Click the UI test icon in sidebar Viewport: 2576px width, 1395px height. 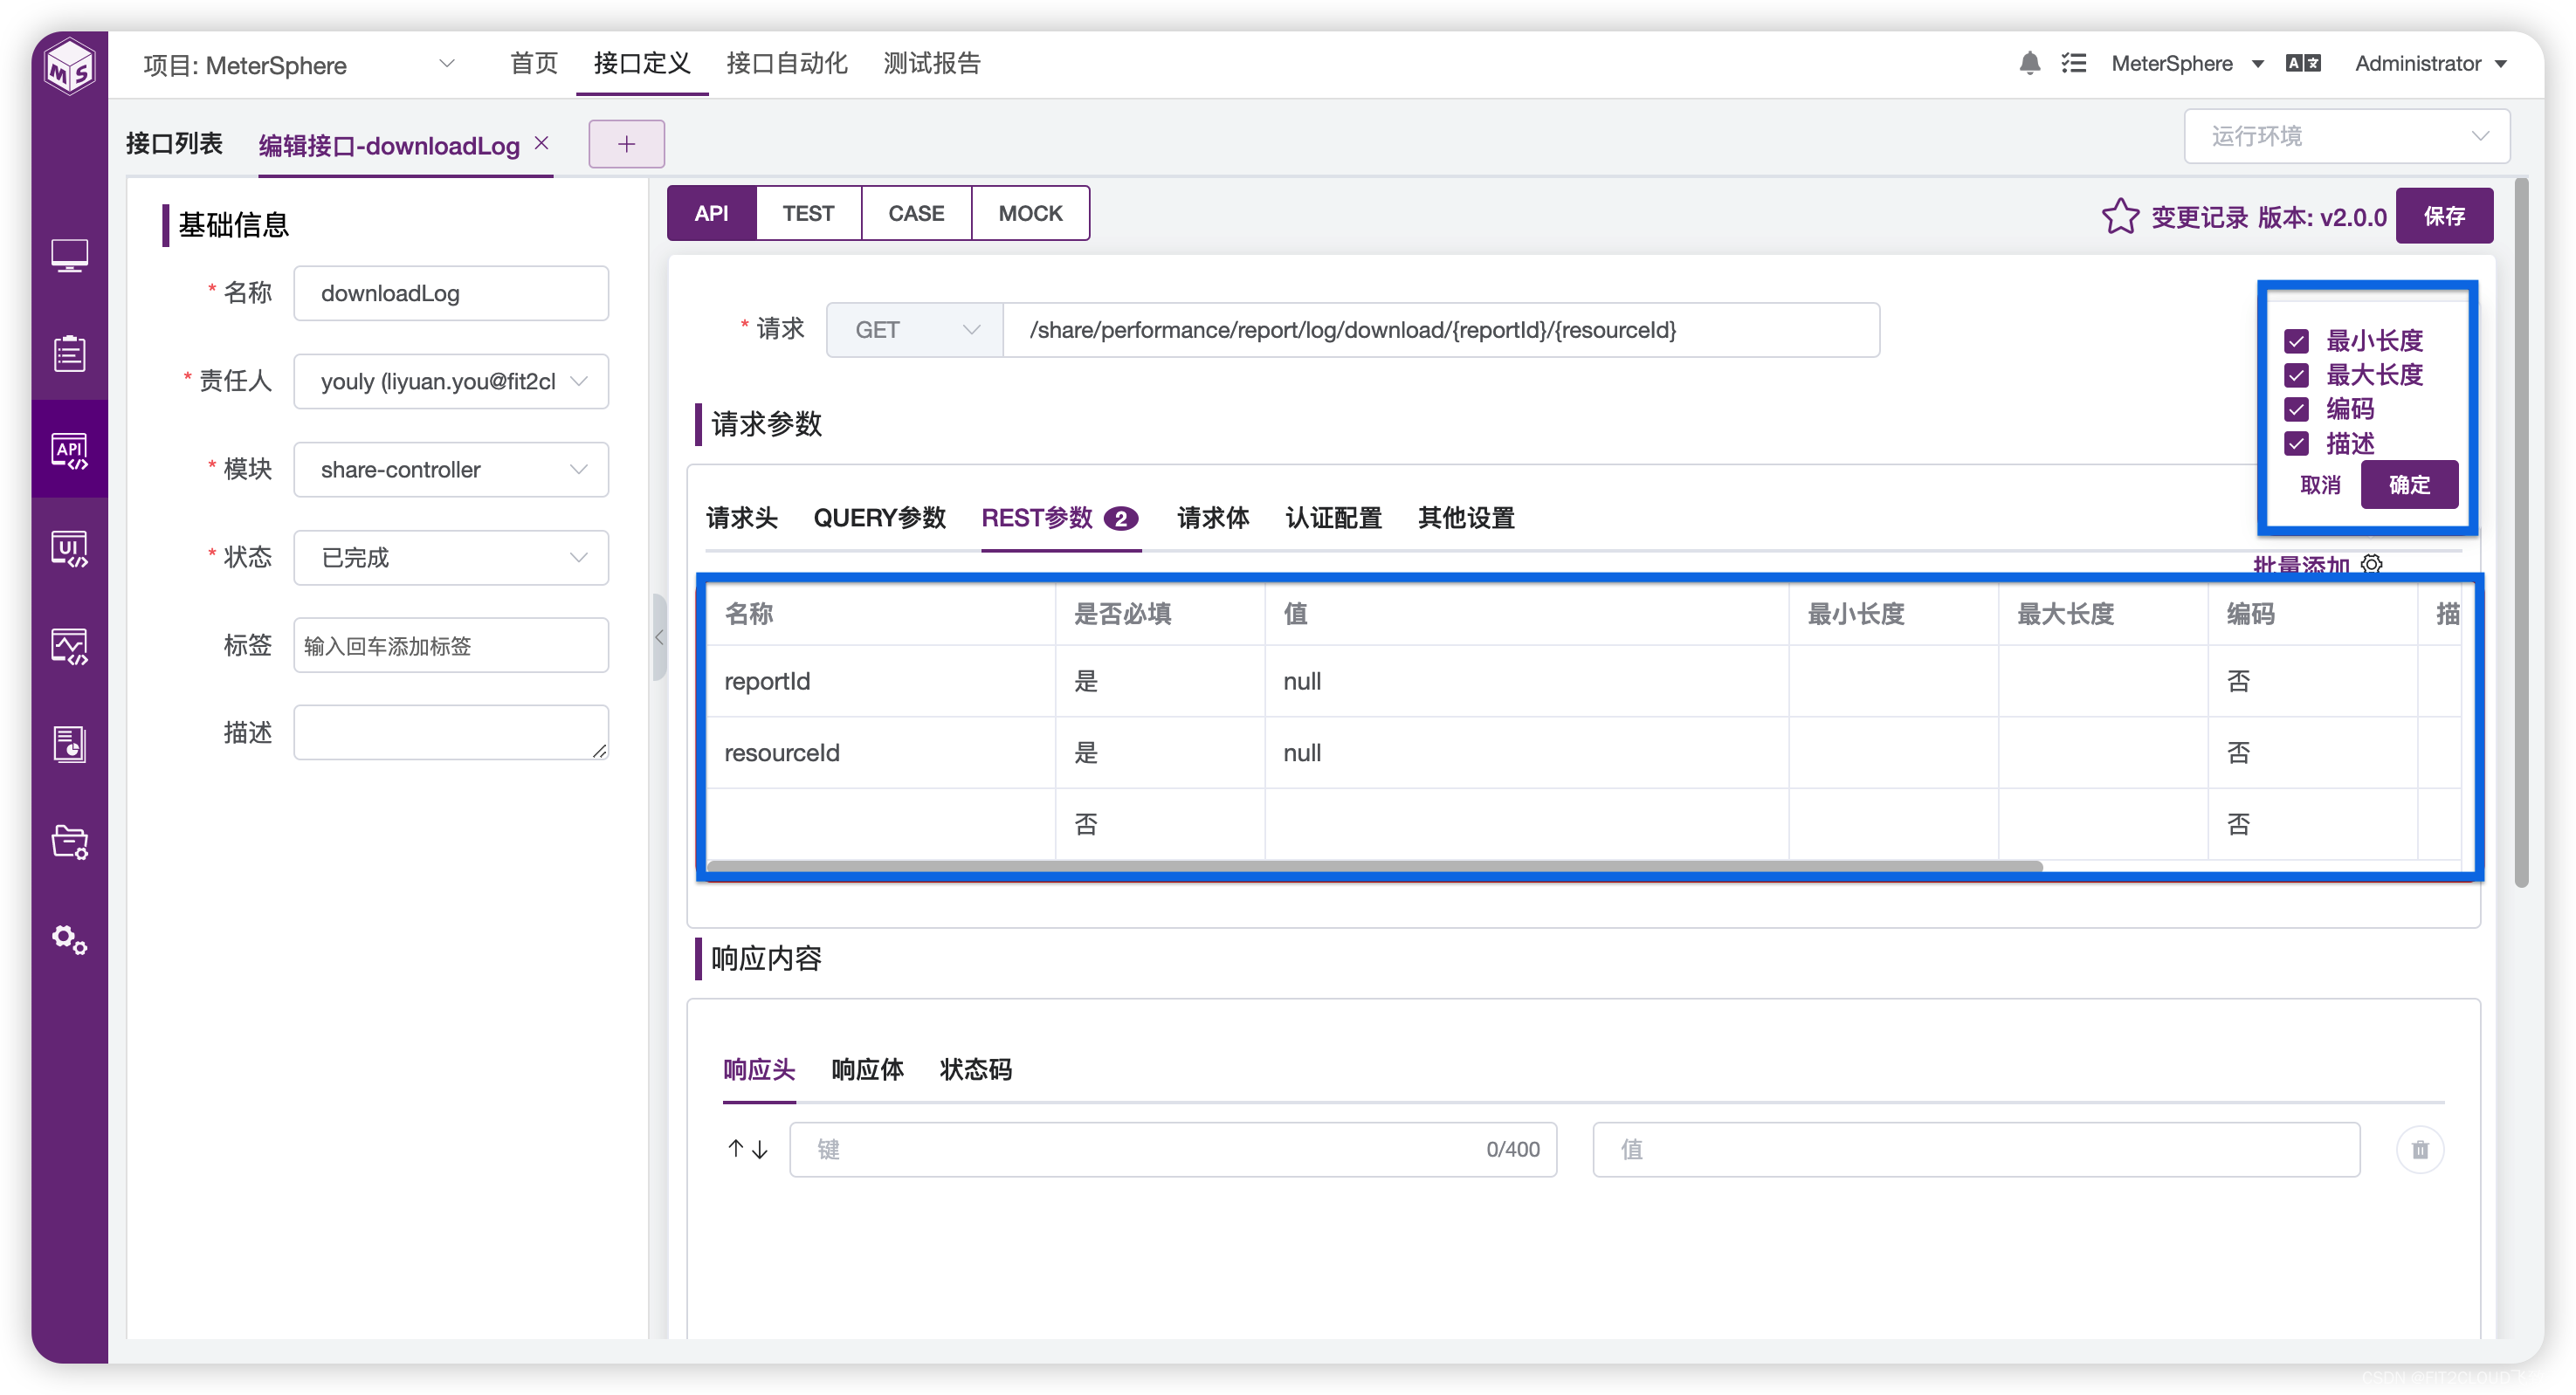[x=69, y=550]
